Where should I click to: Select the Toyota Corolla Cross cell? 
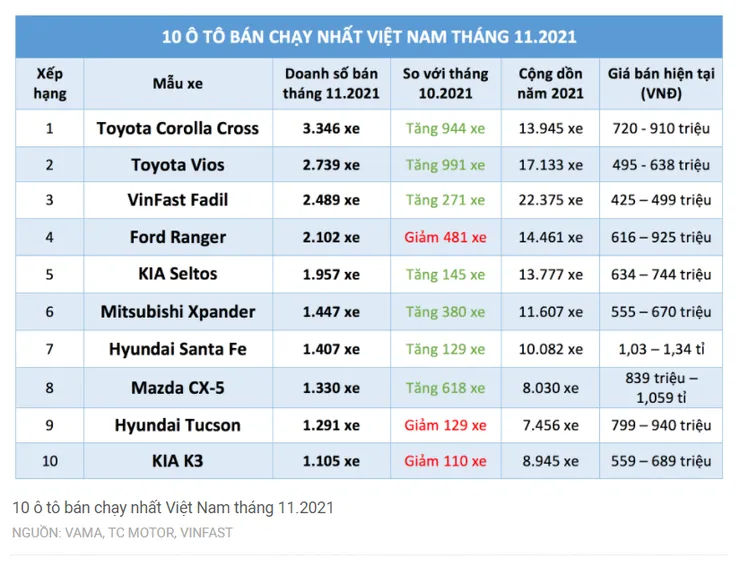tap(178, 128)
